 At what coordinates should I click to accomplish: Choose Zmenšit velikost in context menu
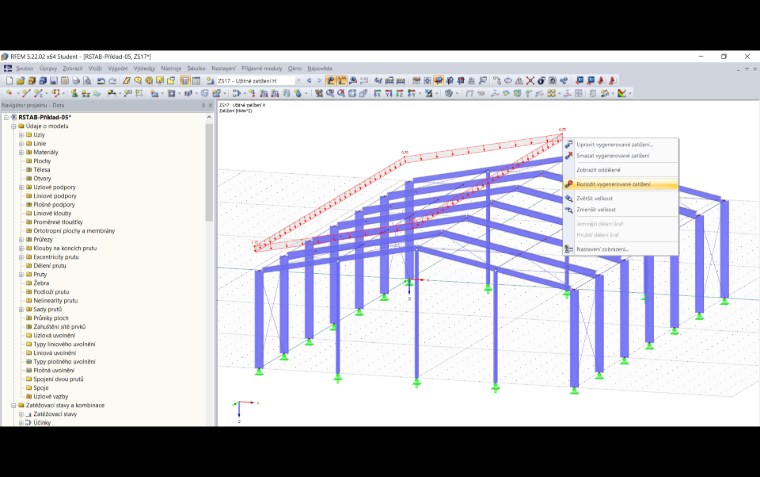pyautogui.click(x=620, y=209)
